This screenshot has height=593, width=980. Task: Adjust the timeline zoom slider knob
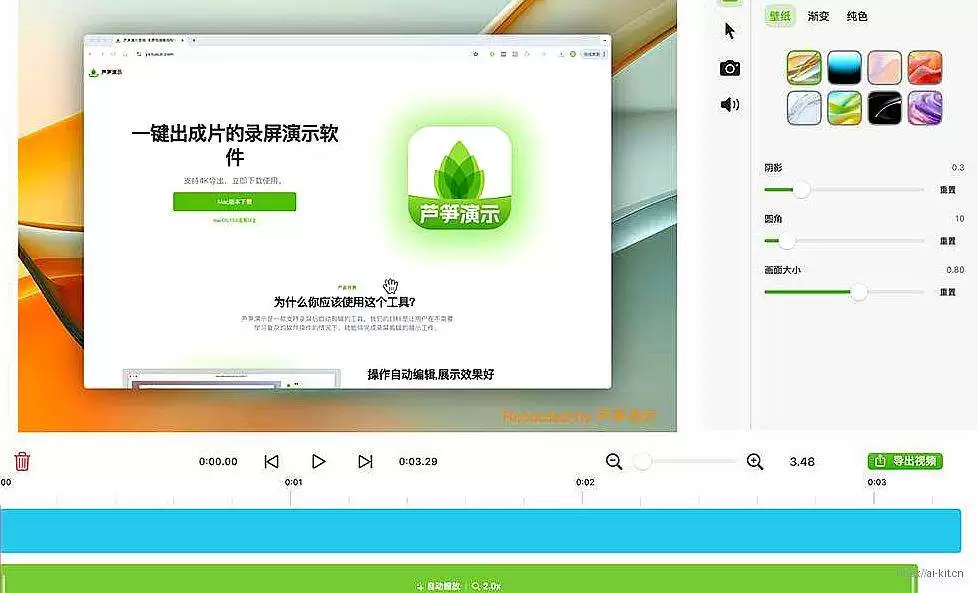pyautogui.click(x=642, y=462)
